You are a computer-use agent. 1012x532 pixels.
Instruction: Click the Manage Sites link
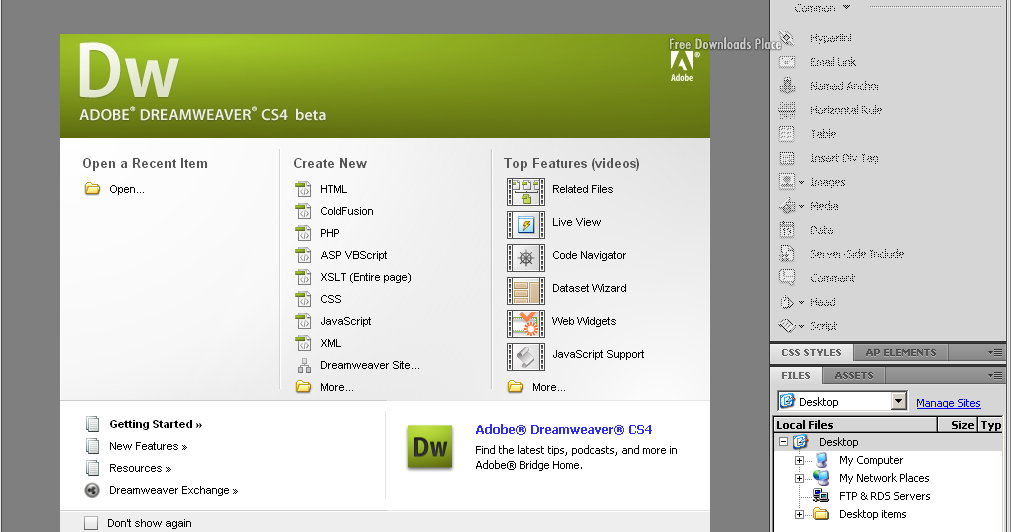click(948, 403)
